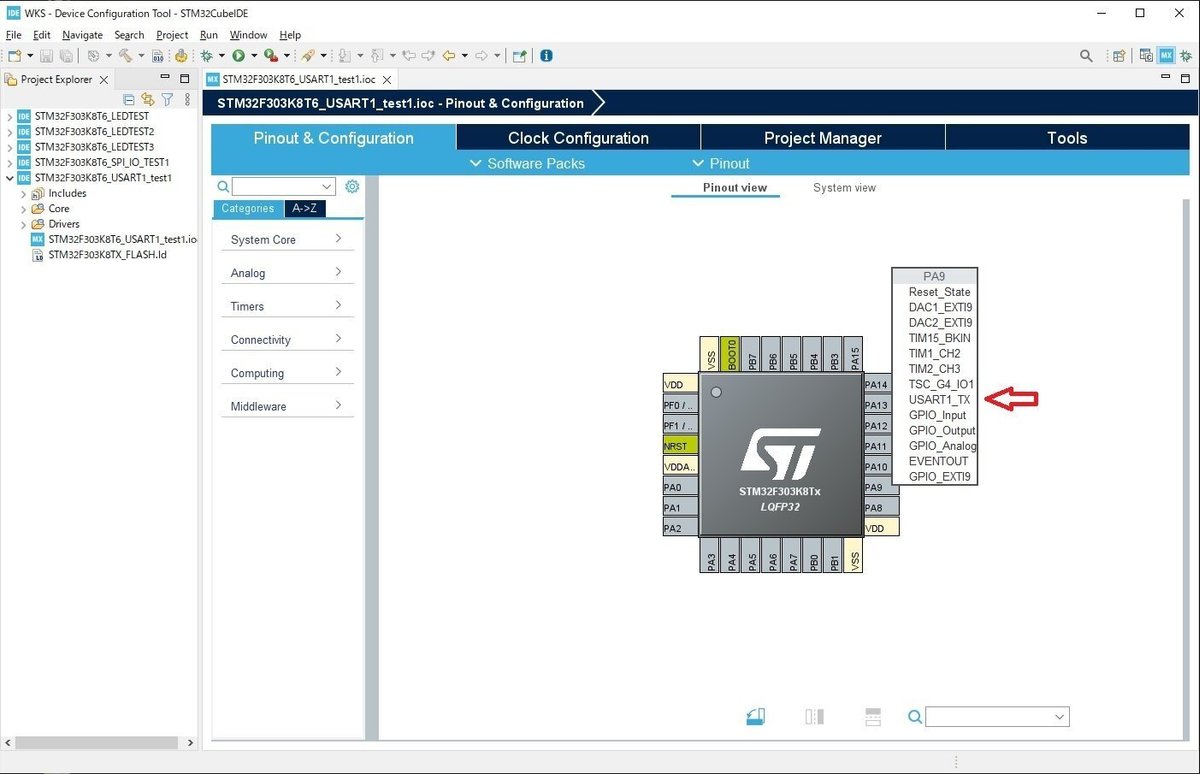Open the Project Explorer view menu dots
Image resolution: width=1200 pixels, height=774 pixels.
[x=187, y=99]
